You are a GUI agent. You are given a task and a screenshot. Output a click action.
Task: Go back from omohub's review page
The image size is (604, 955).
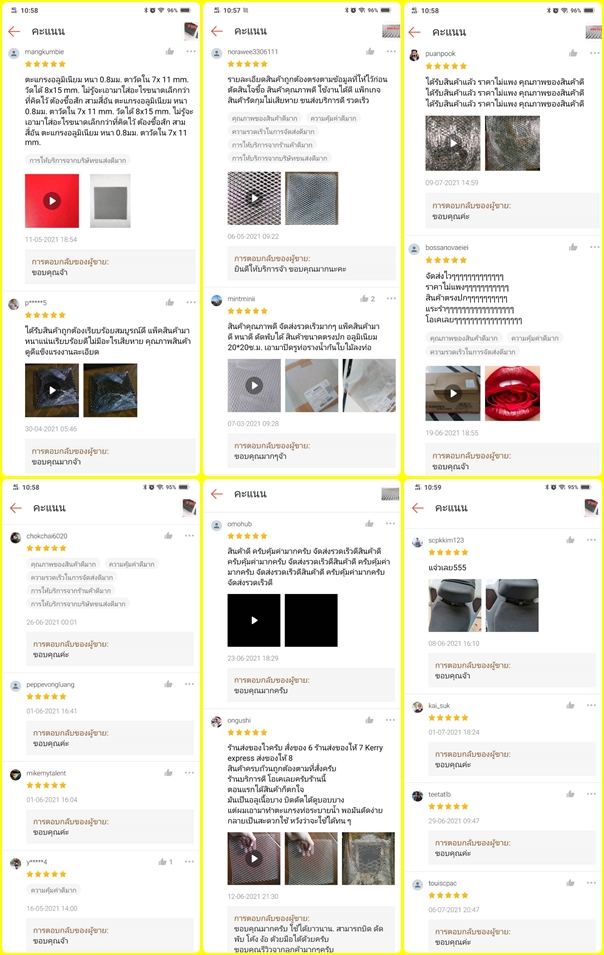pyautogui.click(x=217, y=494)
